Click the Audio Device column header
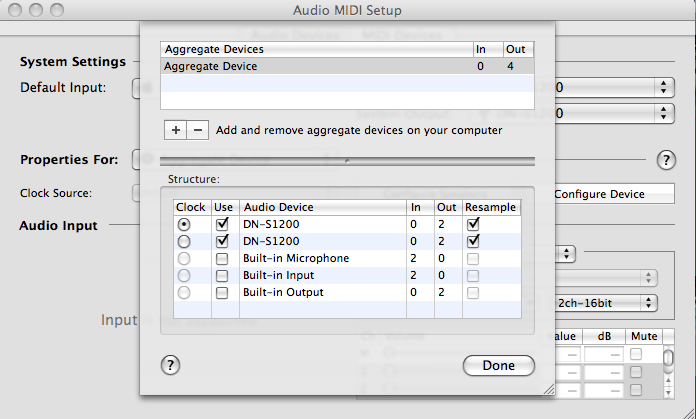 coord(323,207)
